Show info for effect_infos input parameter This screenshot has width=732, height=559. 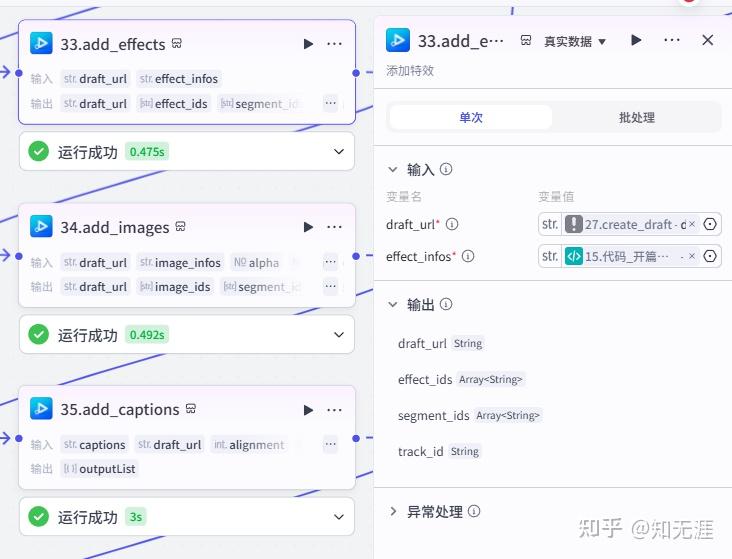pos(468,256)
